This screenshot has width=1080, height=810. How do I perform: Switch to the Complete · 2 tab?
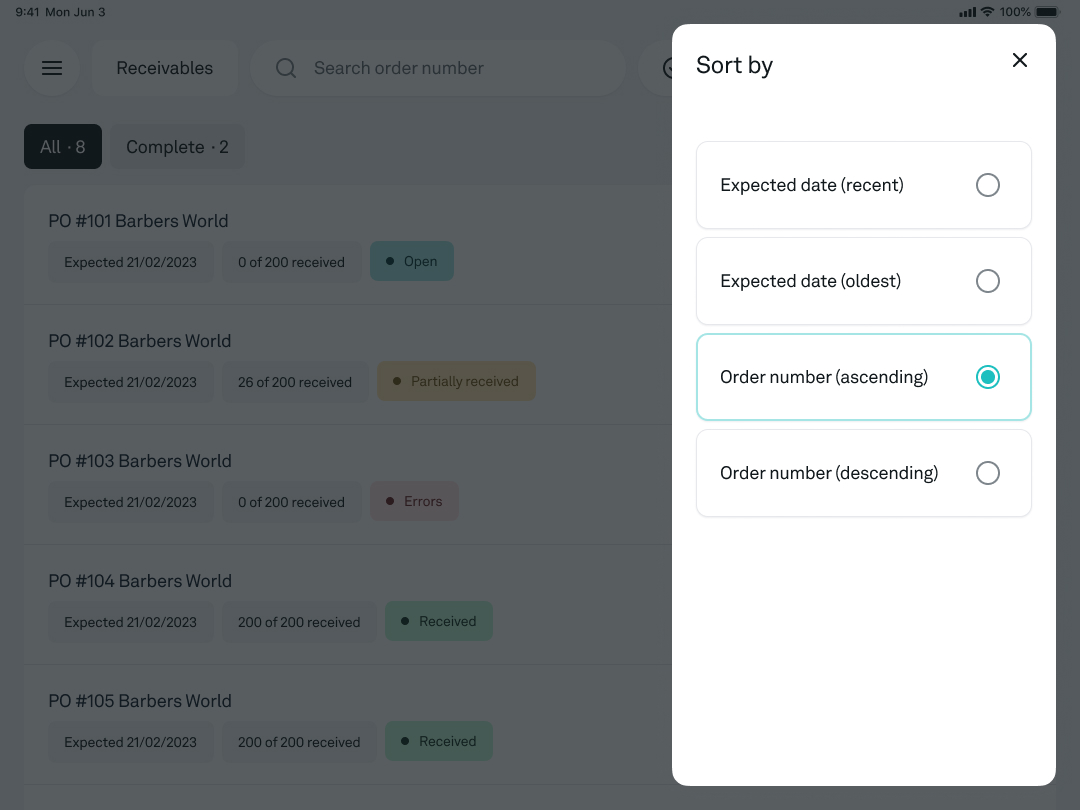(x=177, y=147)
